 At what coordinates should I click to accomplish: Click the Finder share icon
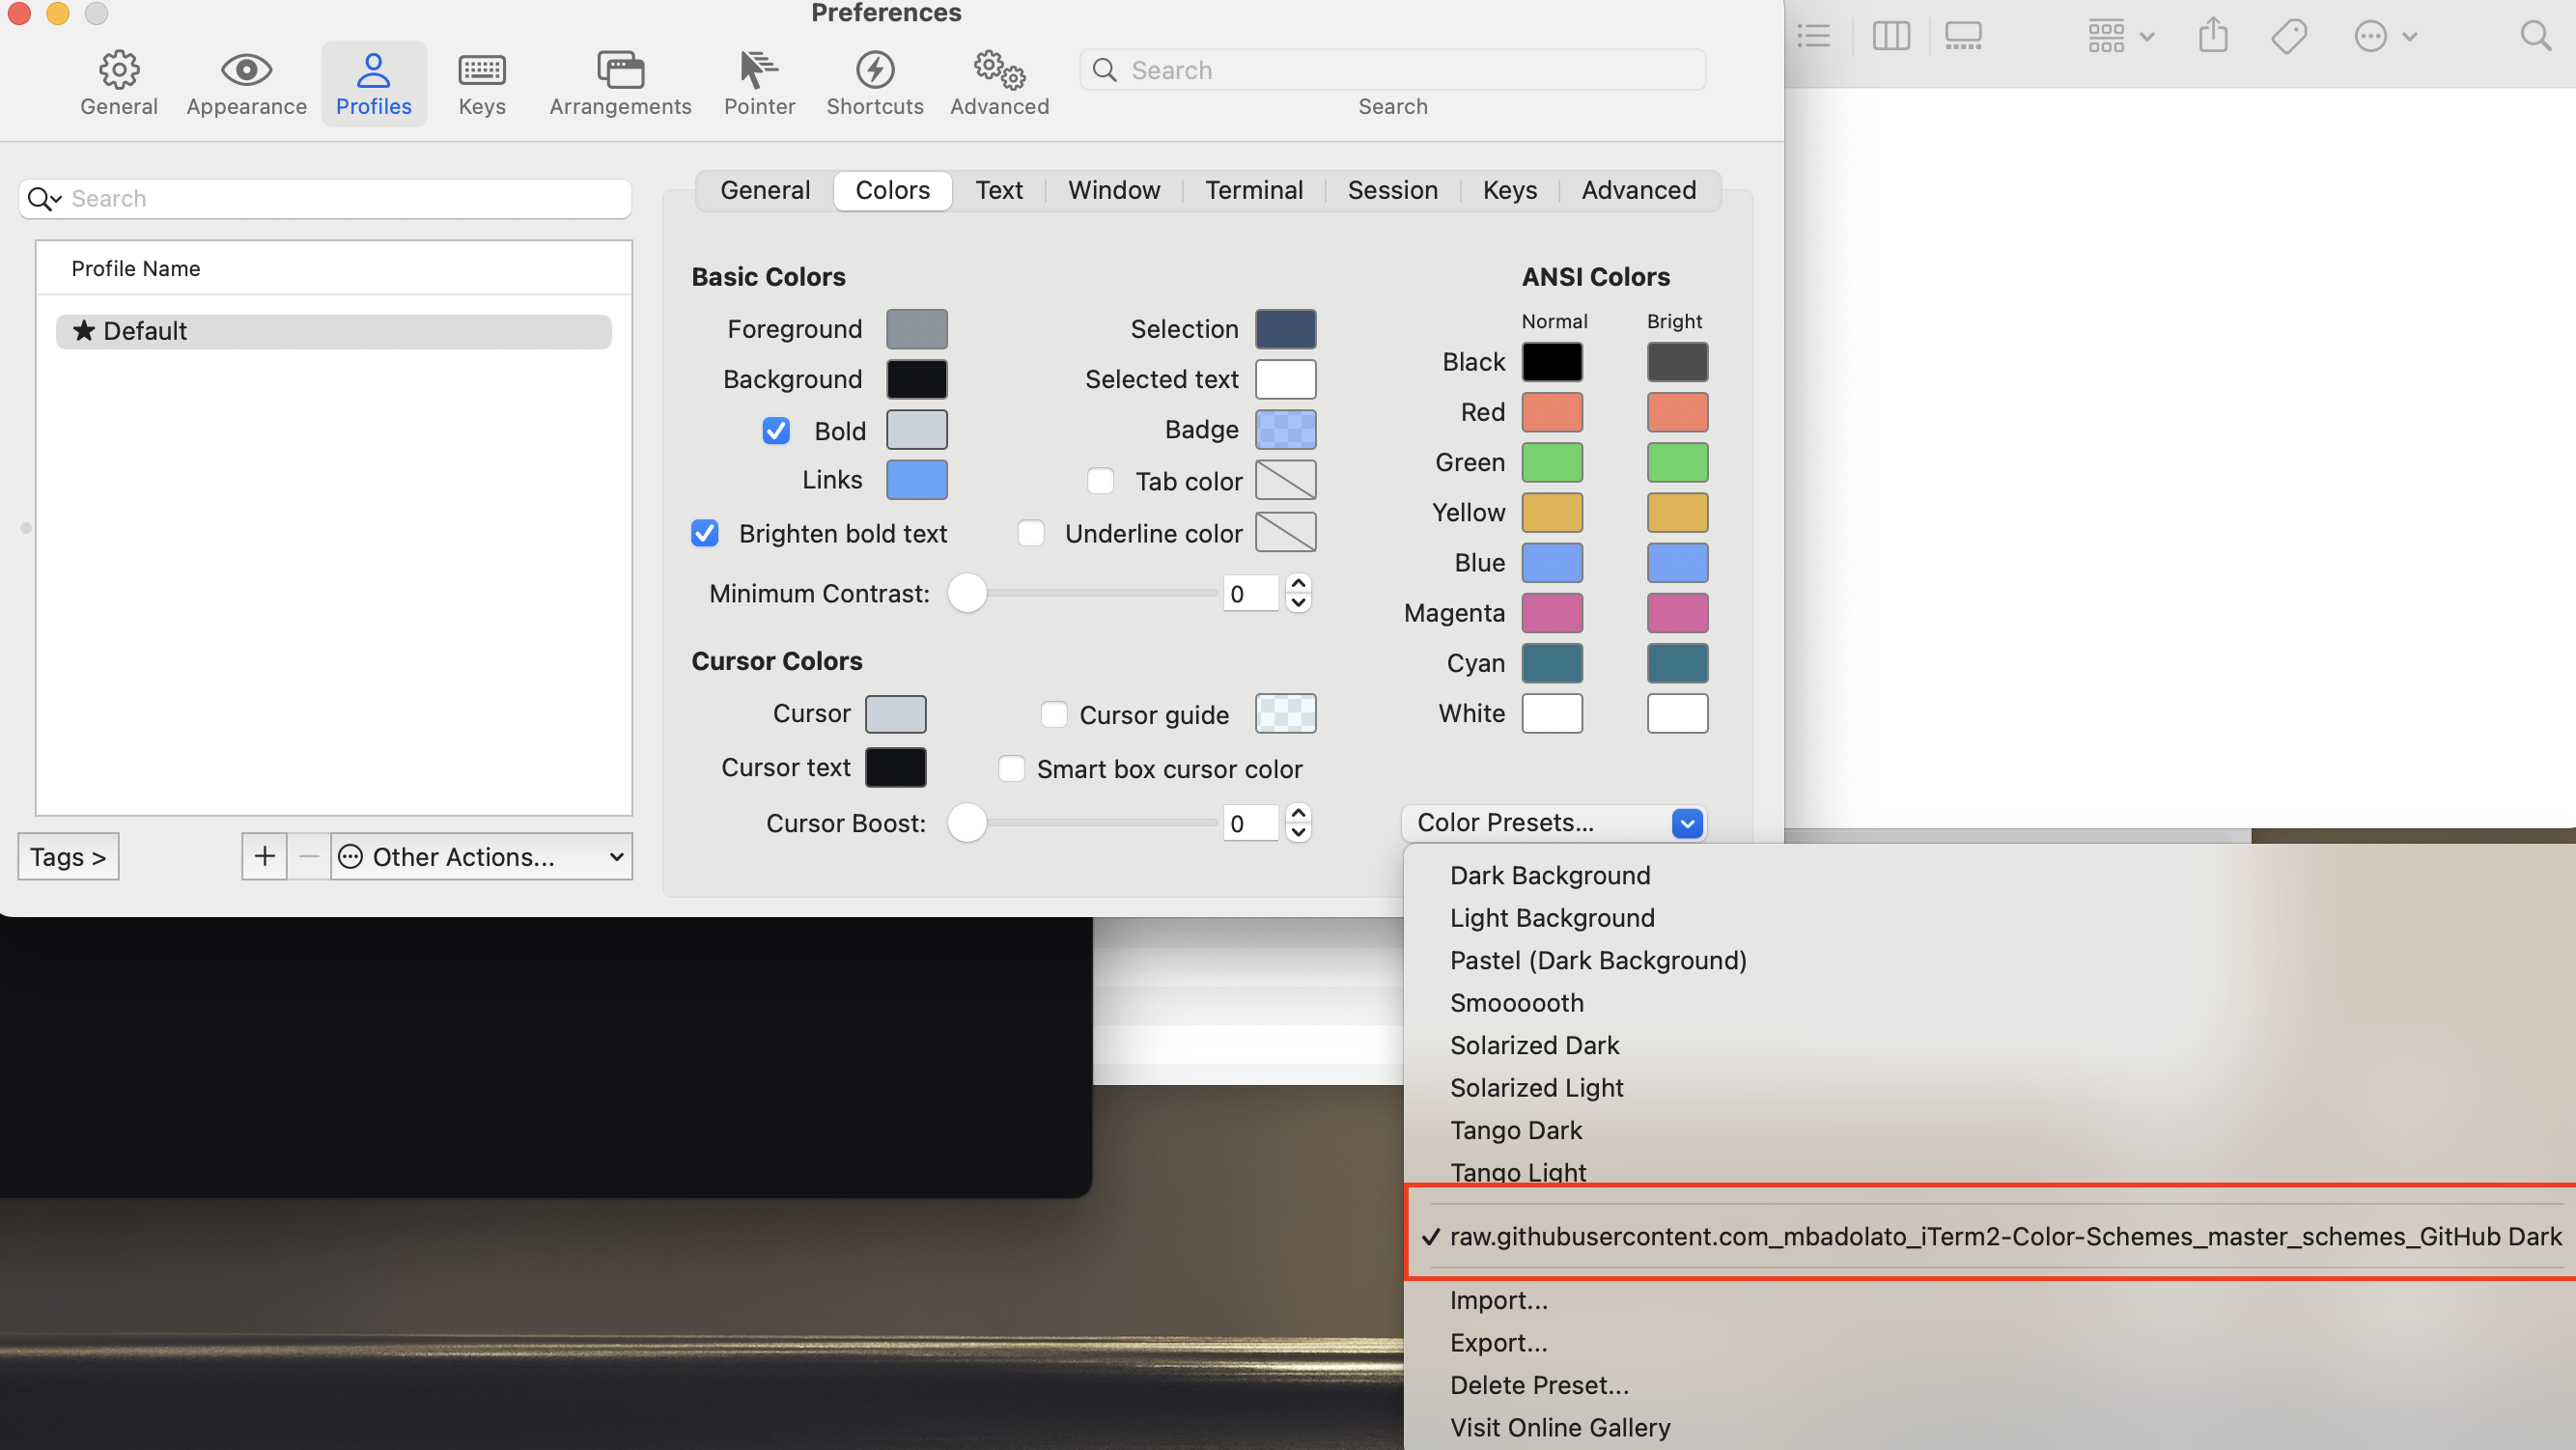[2213, 36]
